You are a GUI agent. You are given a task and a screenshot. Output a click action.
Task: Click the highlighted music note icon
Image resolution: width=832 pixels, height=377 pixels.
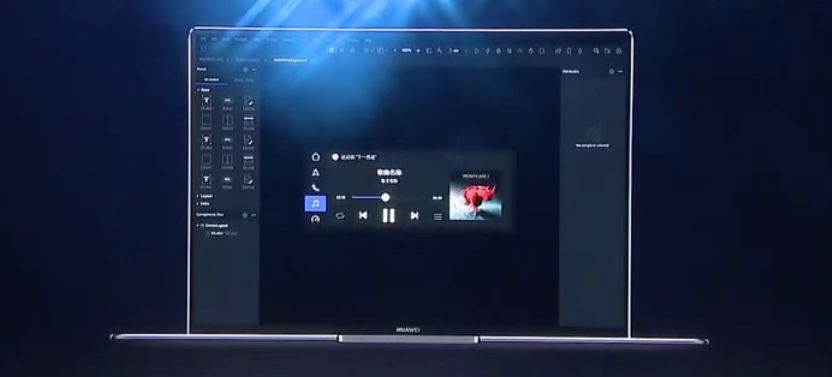pyautogui.click(x=315, y=203)
